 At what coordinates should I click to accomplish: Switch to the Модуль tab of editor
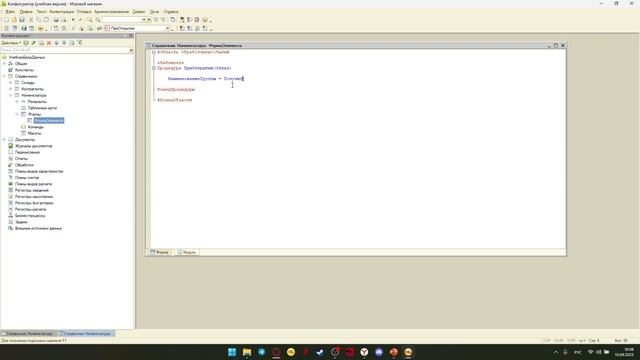click(x=187, y=252)
